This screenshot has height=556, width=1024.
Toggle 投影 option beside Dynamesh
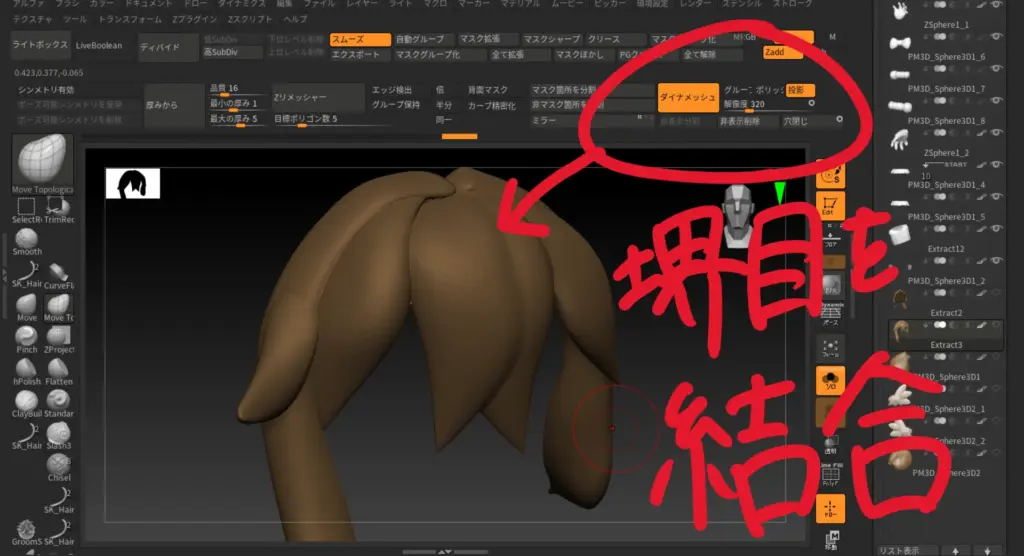(799, 90)
